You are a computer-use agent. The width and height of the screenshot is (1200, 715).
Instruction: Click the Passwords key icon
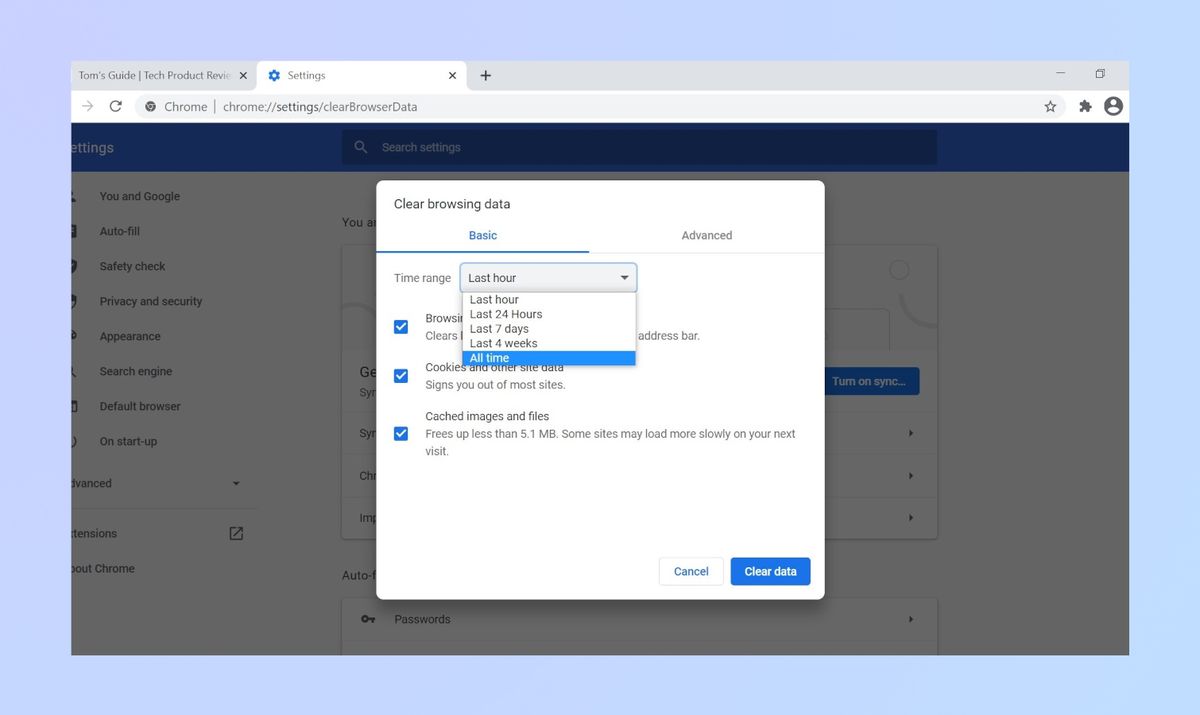click(368, 619)
